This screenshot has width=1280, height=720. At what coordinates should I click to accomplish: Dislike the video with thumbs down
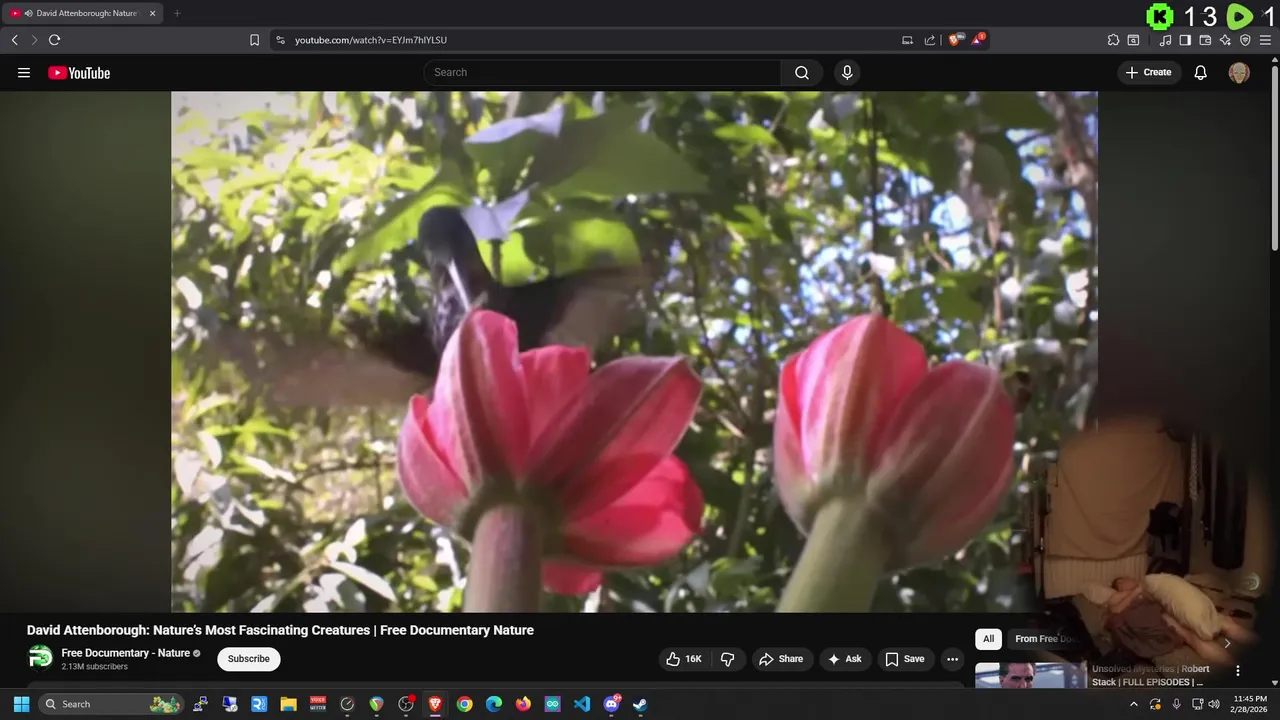click(728, 659)
